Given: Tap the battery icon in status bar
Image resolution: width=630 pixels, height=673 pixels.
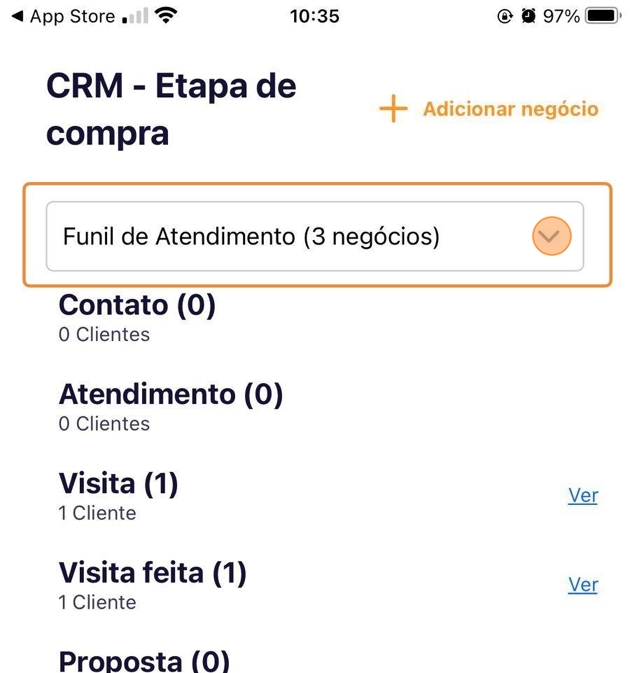Looking at the screenshot, I should pos(604,17).
